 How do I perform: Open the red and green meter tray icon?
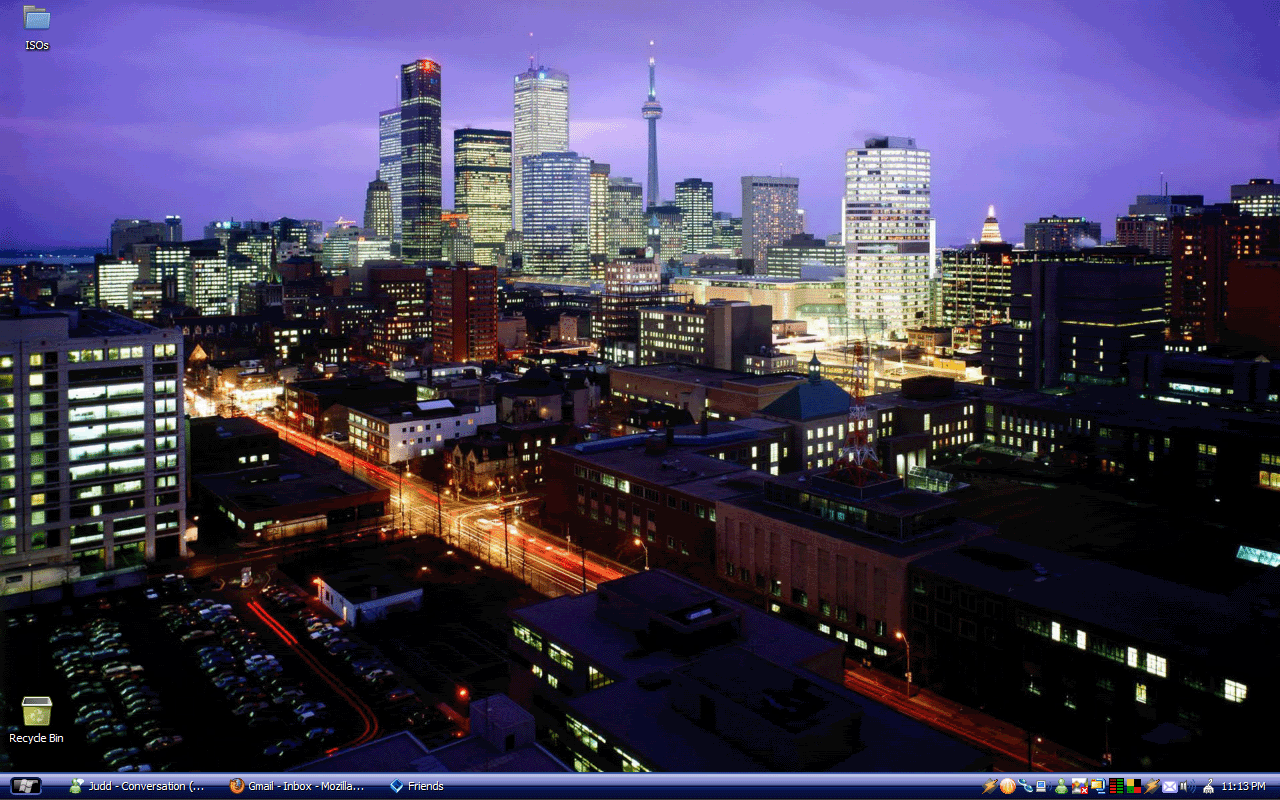point(1116,786)
